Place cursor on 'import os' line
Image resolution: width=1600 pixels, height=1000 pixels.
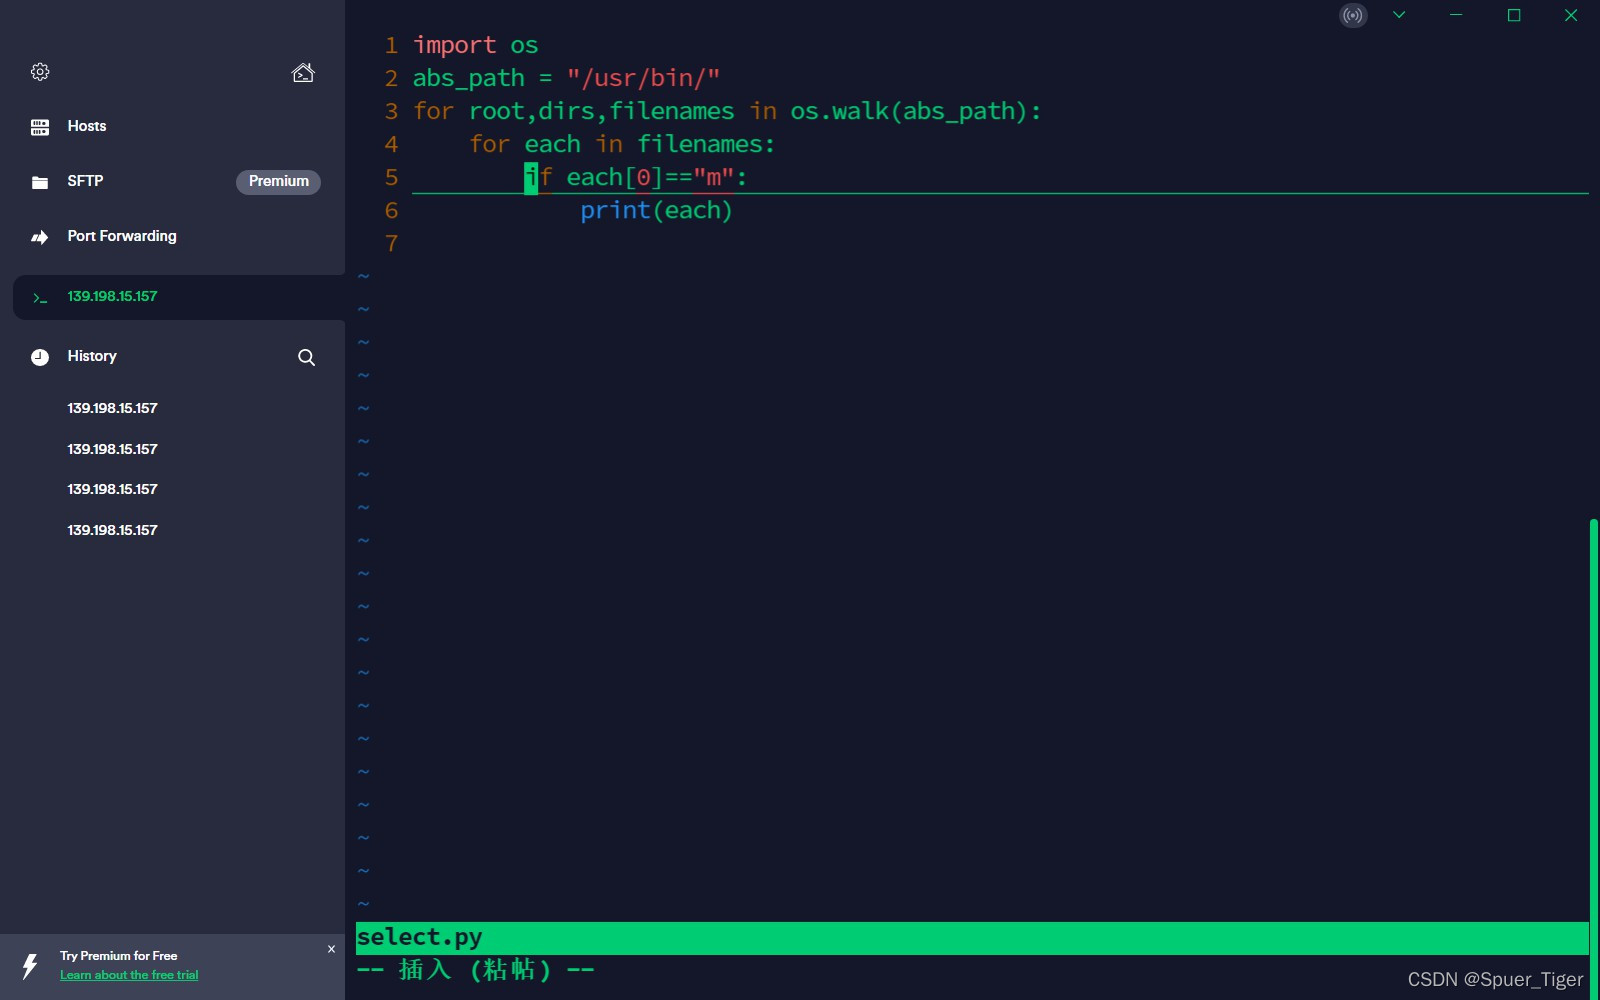pyautogui.click(x=476, y=45)
